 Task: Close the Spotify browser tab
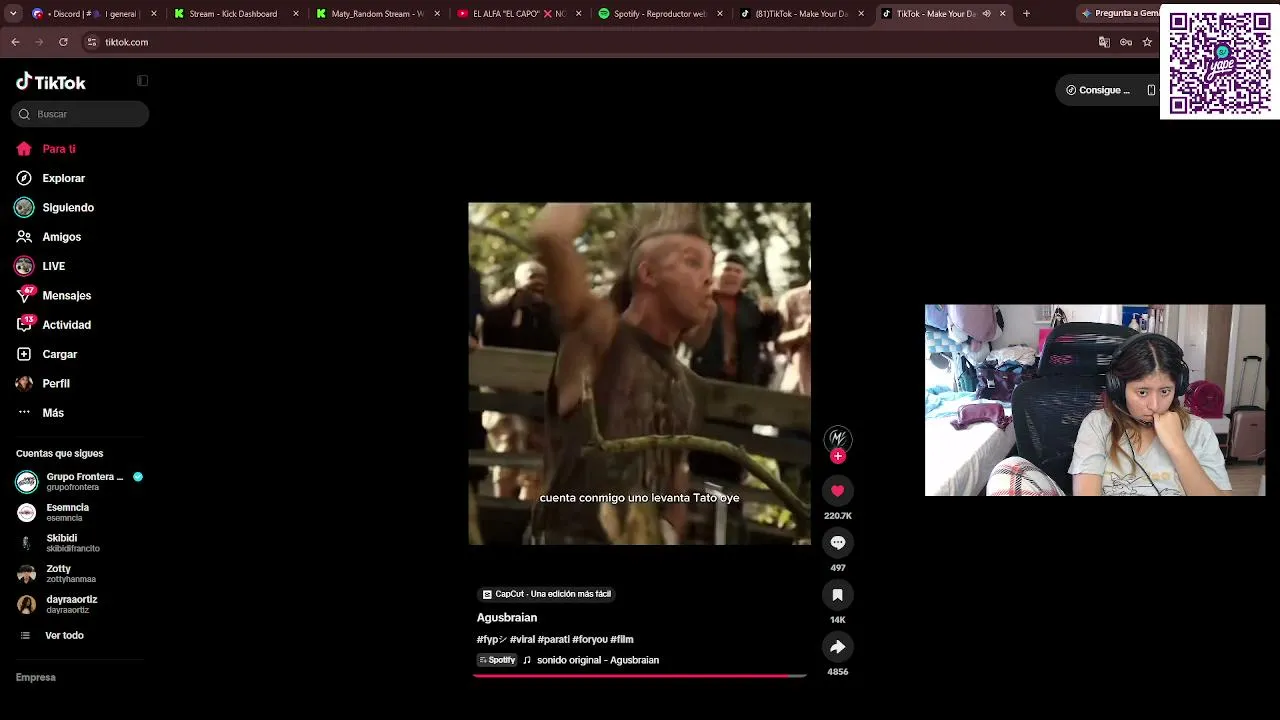720,14
